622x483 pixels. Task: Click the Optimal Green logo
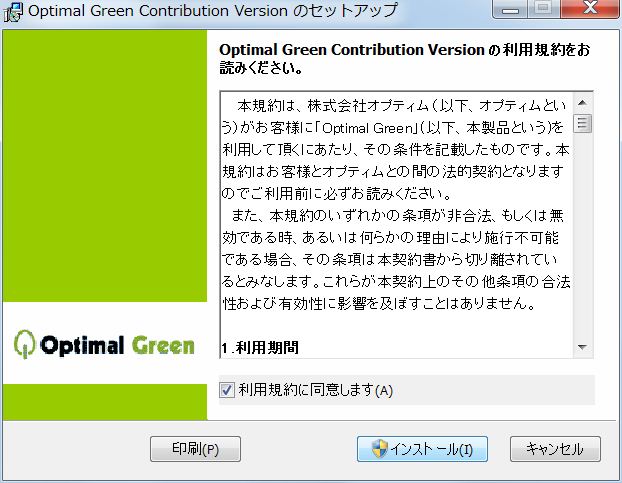coord(104,344)
